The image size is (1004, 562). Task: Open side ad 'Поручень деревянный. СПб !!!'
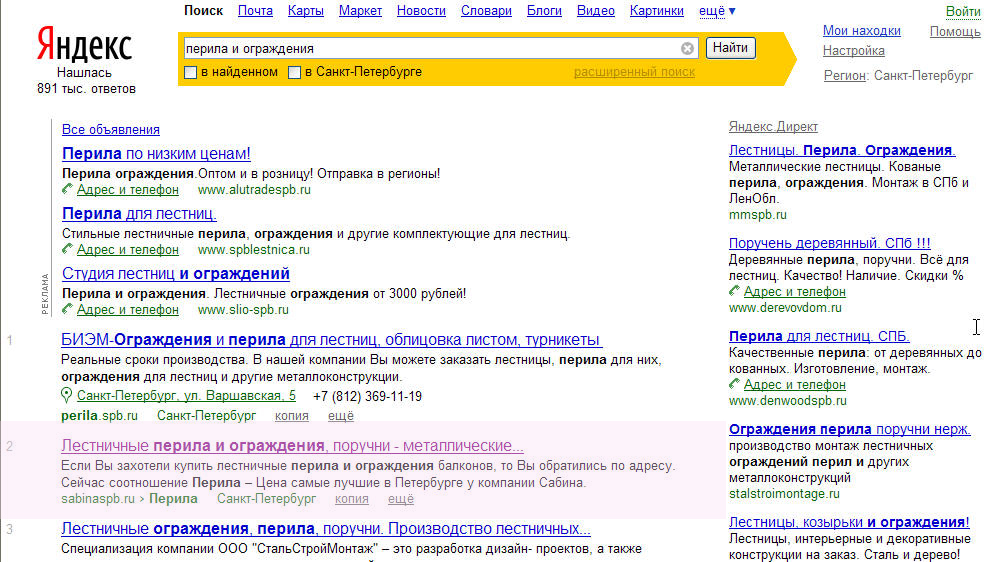pyautogui.click(x=829, y=243)
